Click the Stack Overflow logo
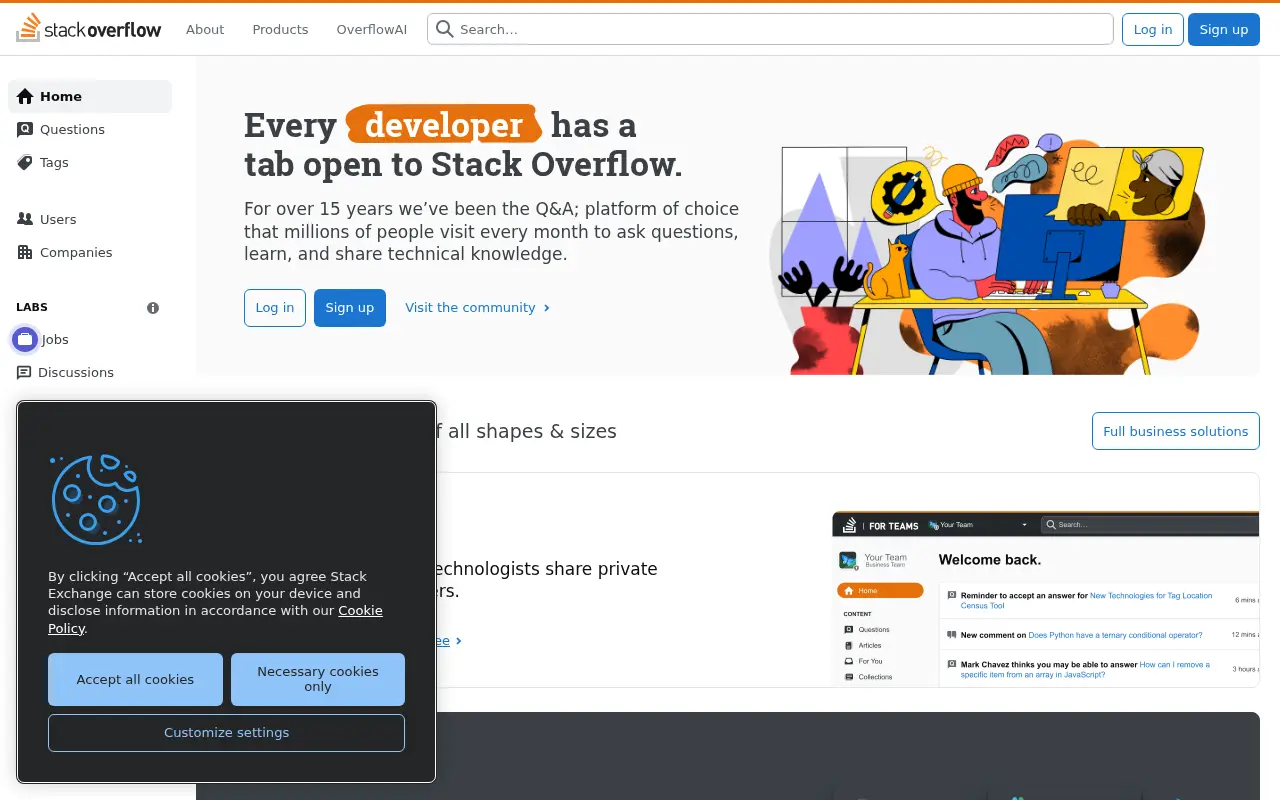The width and height of the screenshot is (1280, 800). 89,29
